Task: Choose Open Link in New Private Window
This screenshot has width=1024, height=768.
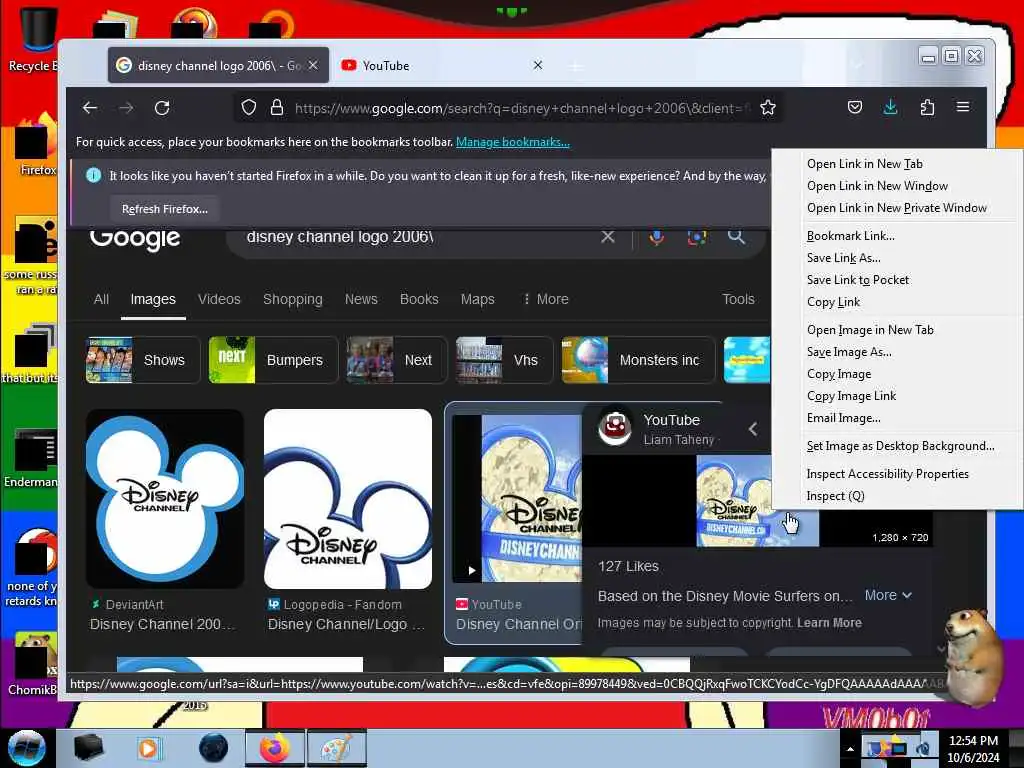Action: click(897, 208)
